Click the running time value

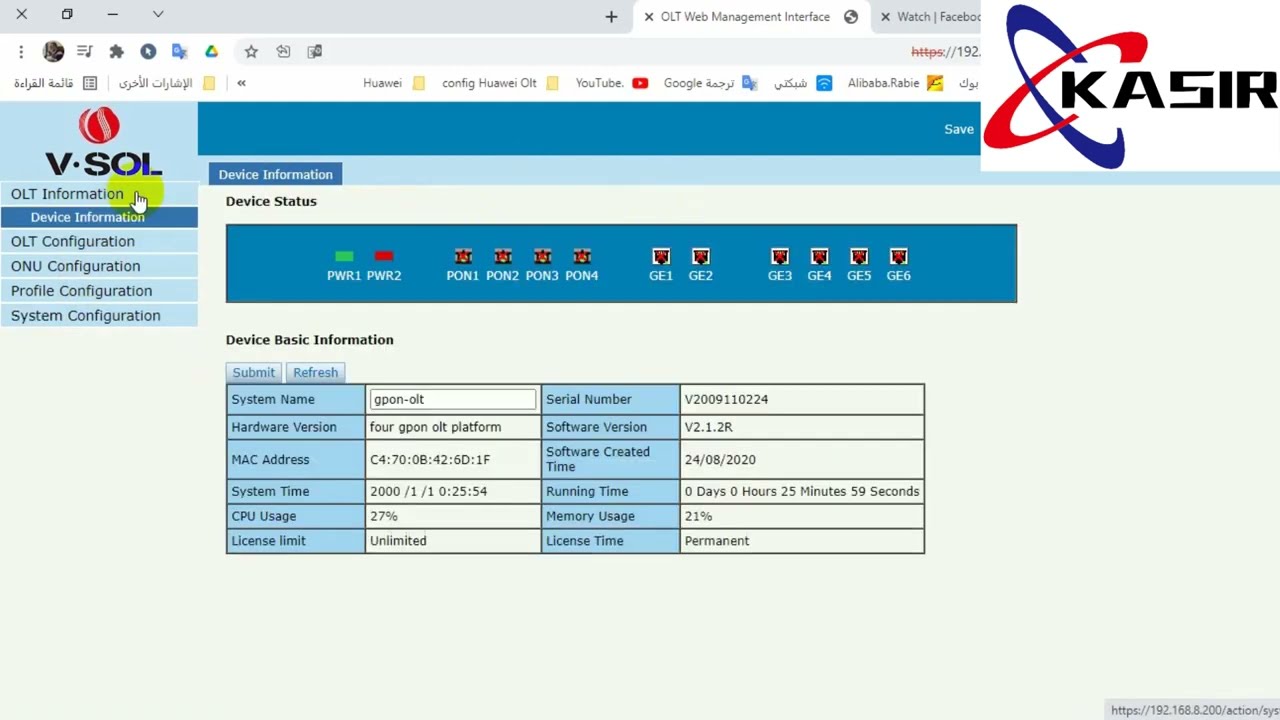click(x=802, y=491)
